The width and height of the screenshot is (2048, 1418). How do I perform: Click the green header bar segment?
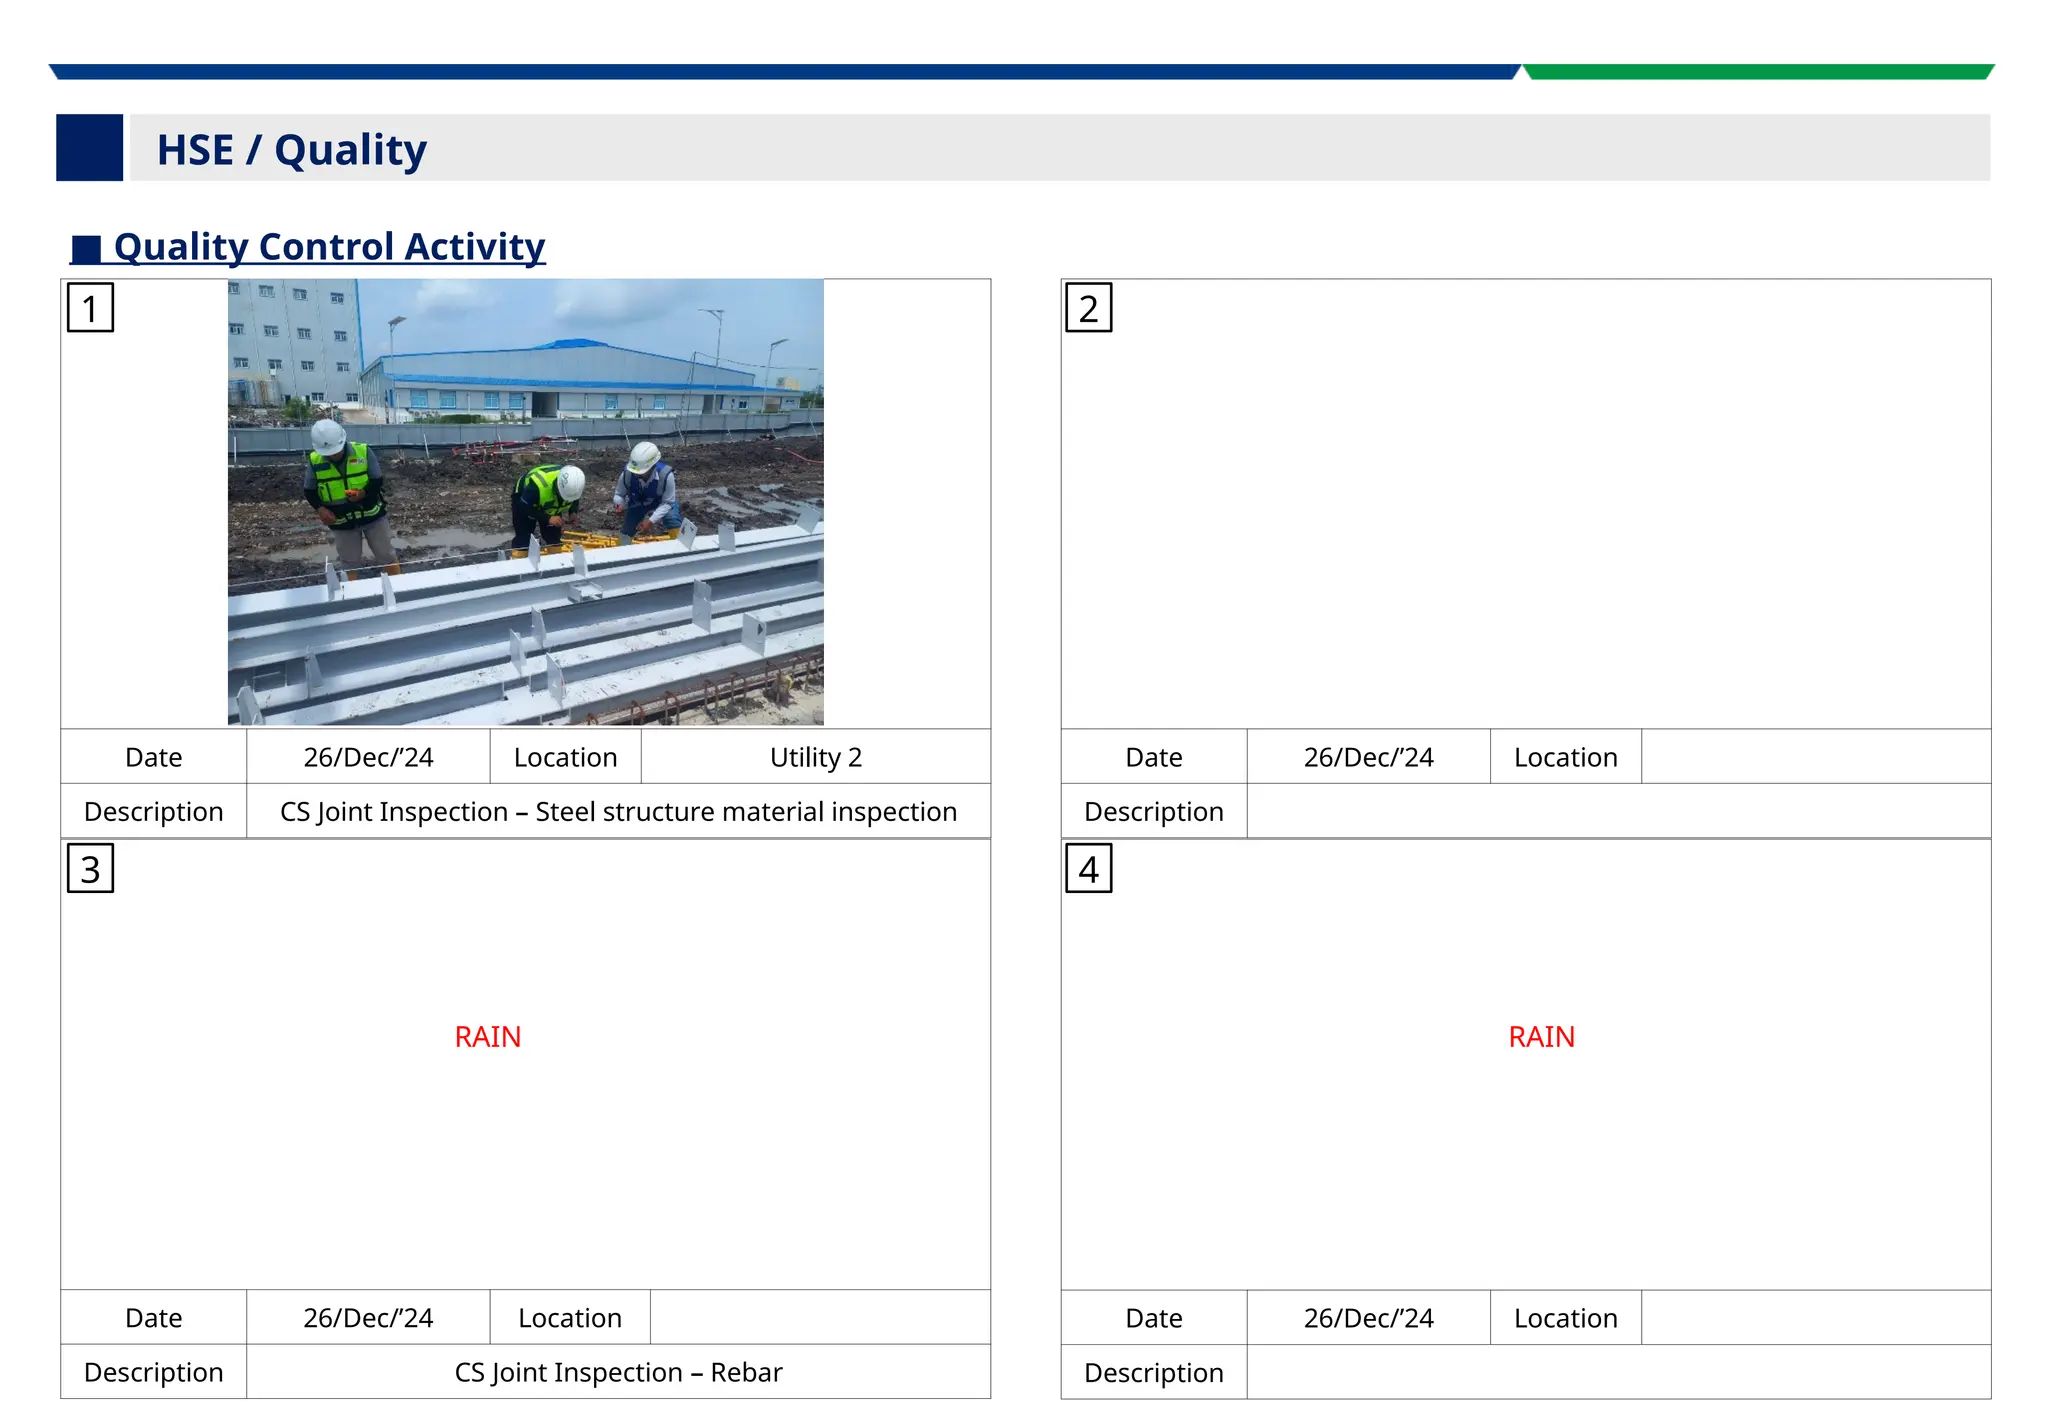1758,72
